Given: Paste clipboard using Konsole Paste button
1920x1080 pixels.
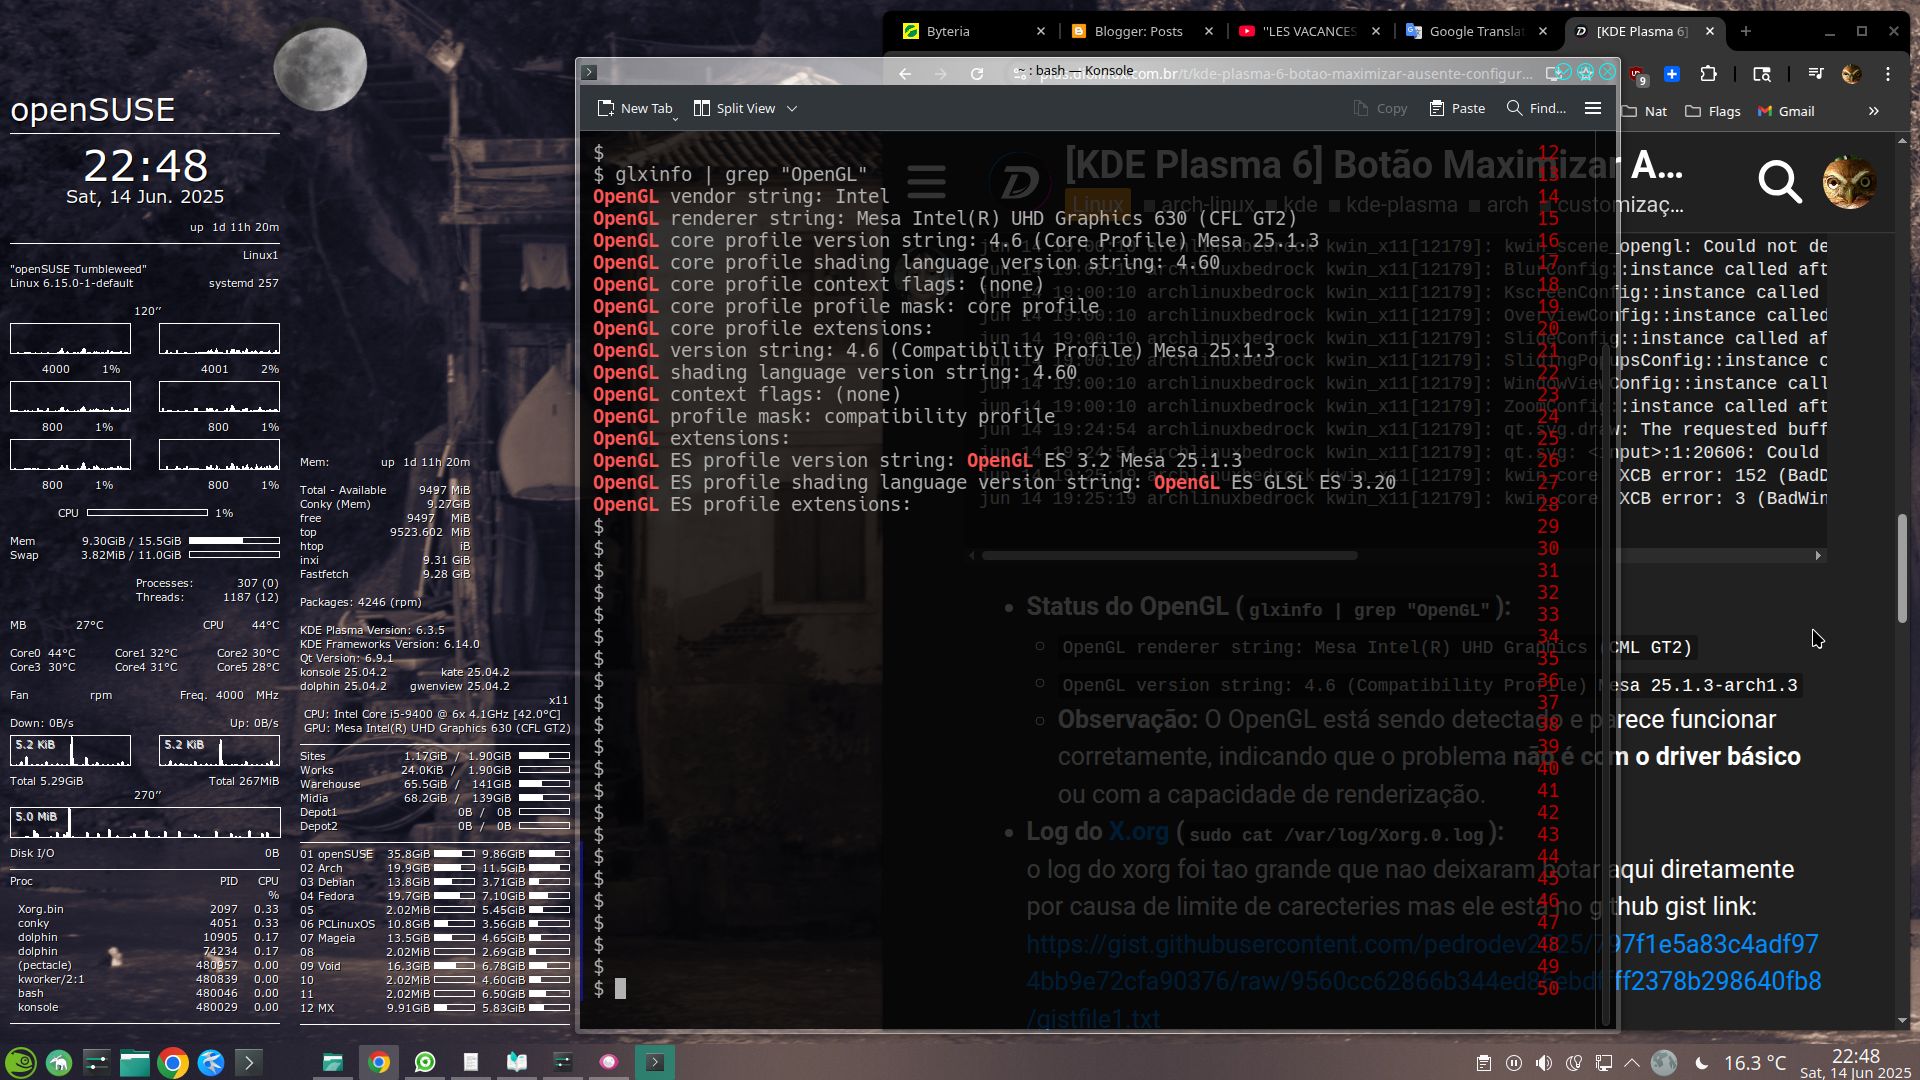Looking at the screenshot, I should coord(1457,108).
